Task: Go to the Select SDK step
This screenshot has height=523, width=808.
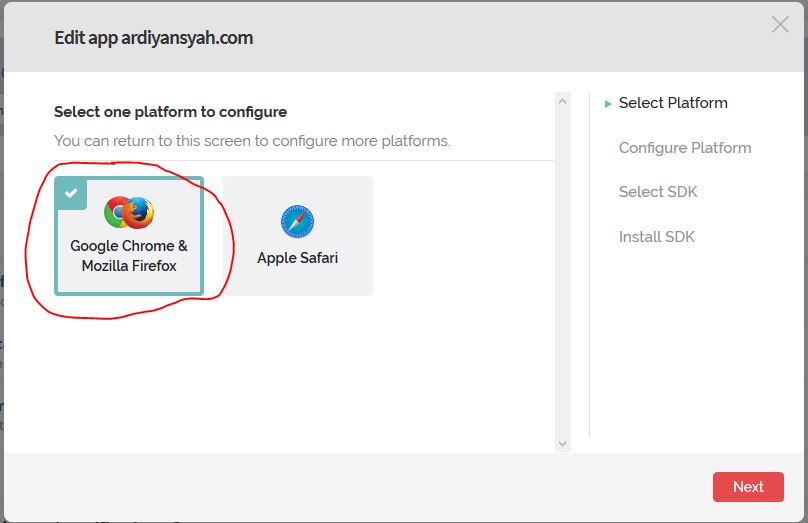Action: [658, 192]
